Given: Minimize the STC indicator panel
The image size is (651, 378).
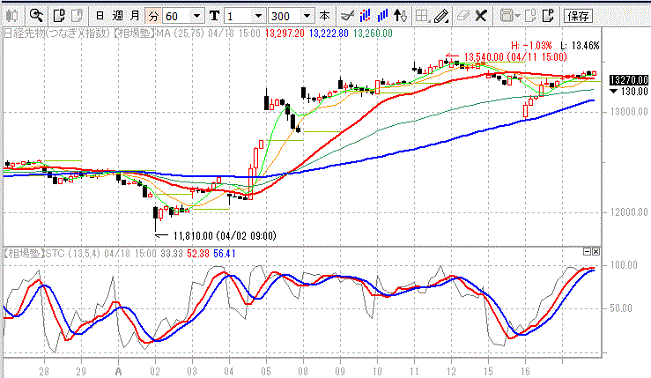Looking at the screenshot, I should point(587,252).
